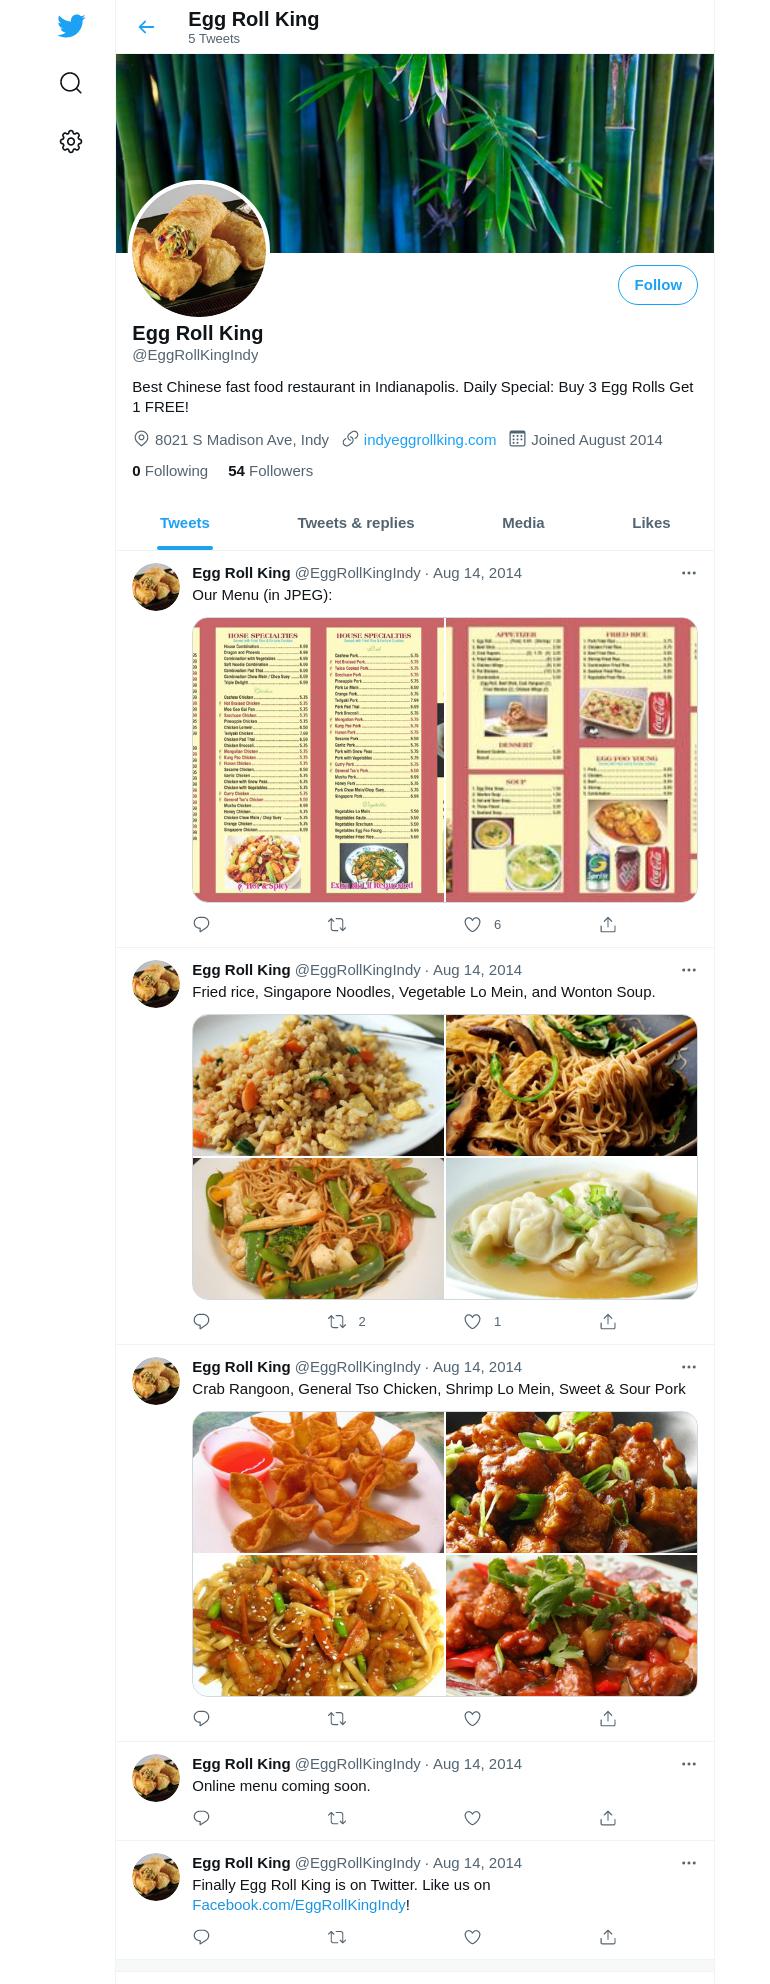Click the Twitter bird logo
Viewport: 770px width, 1984px height.
pyautogui.click(x=71, y=26)
